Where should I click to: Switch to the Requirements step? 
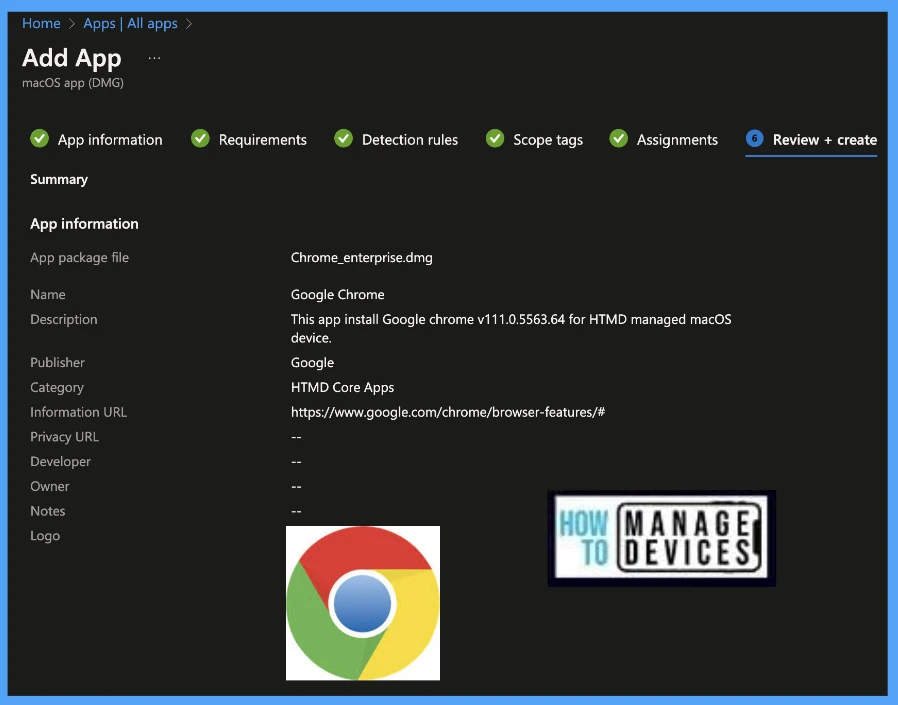(x=262, y=140)
